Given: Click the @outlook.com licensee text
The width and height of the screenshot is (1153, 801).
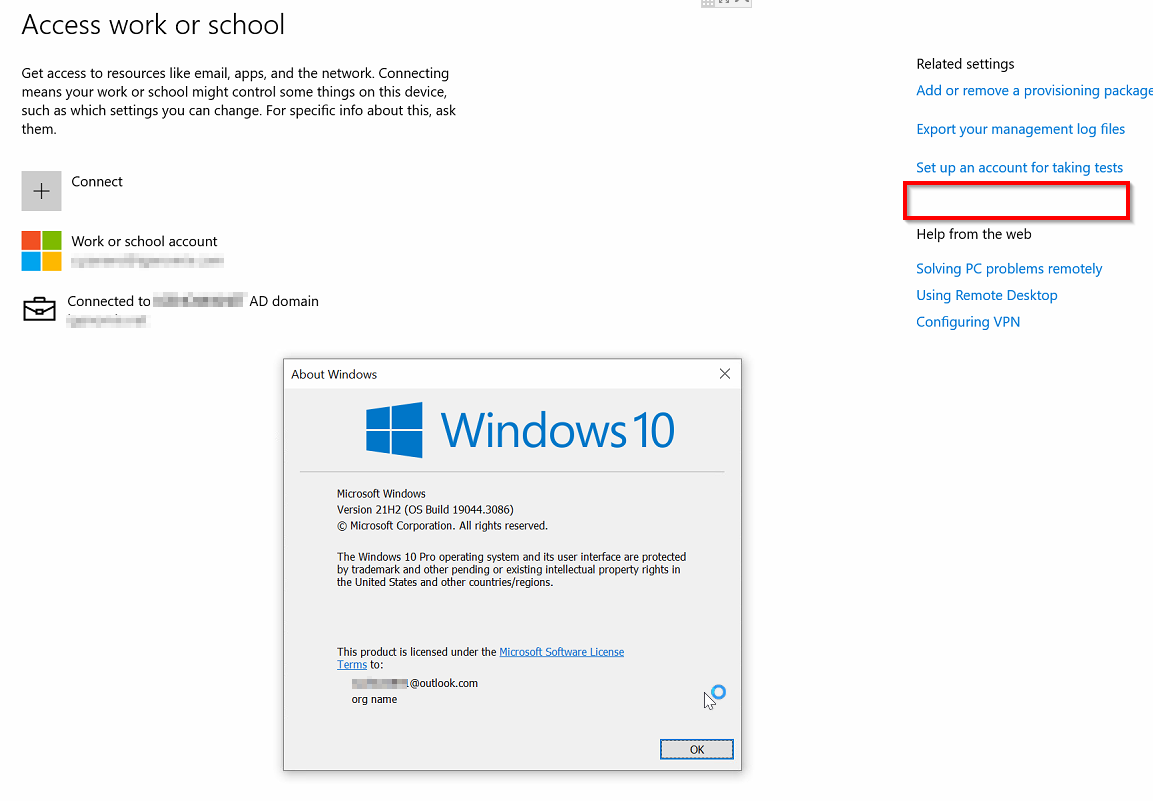Looking at the screenshot, I should coord(415,683).
